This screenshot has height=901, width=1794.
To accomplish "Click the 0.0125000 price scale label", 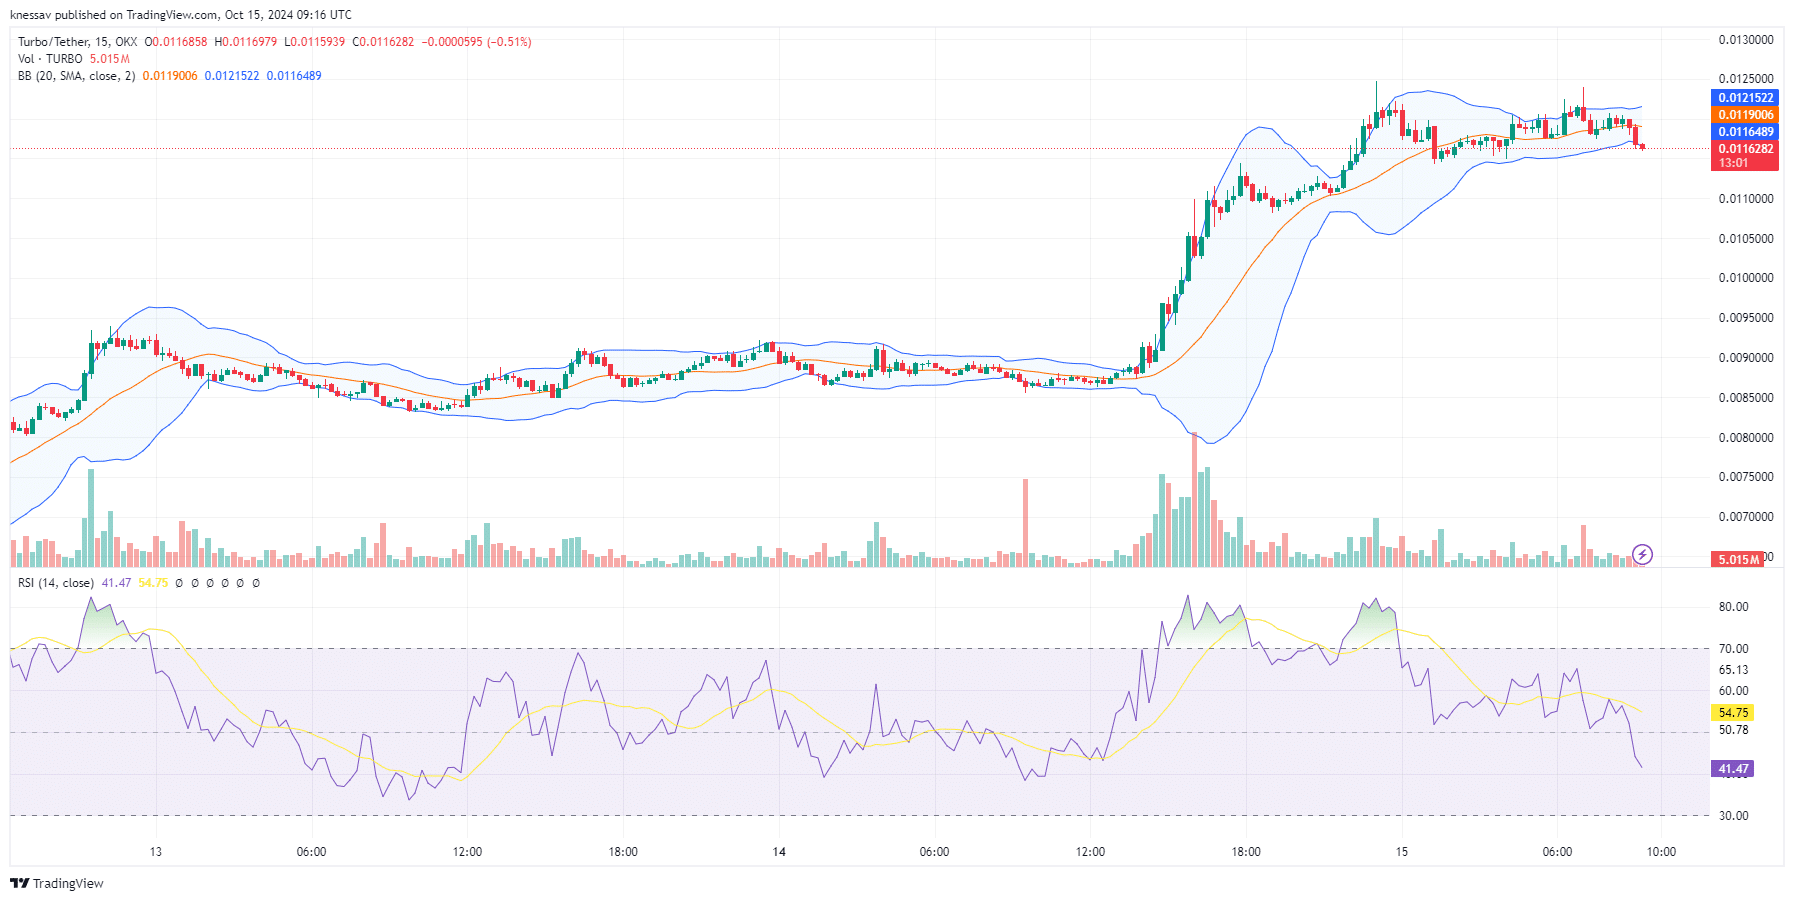I will coord(1746,79).
